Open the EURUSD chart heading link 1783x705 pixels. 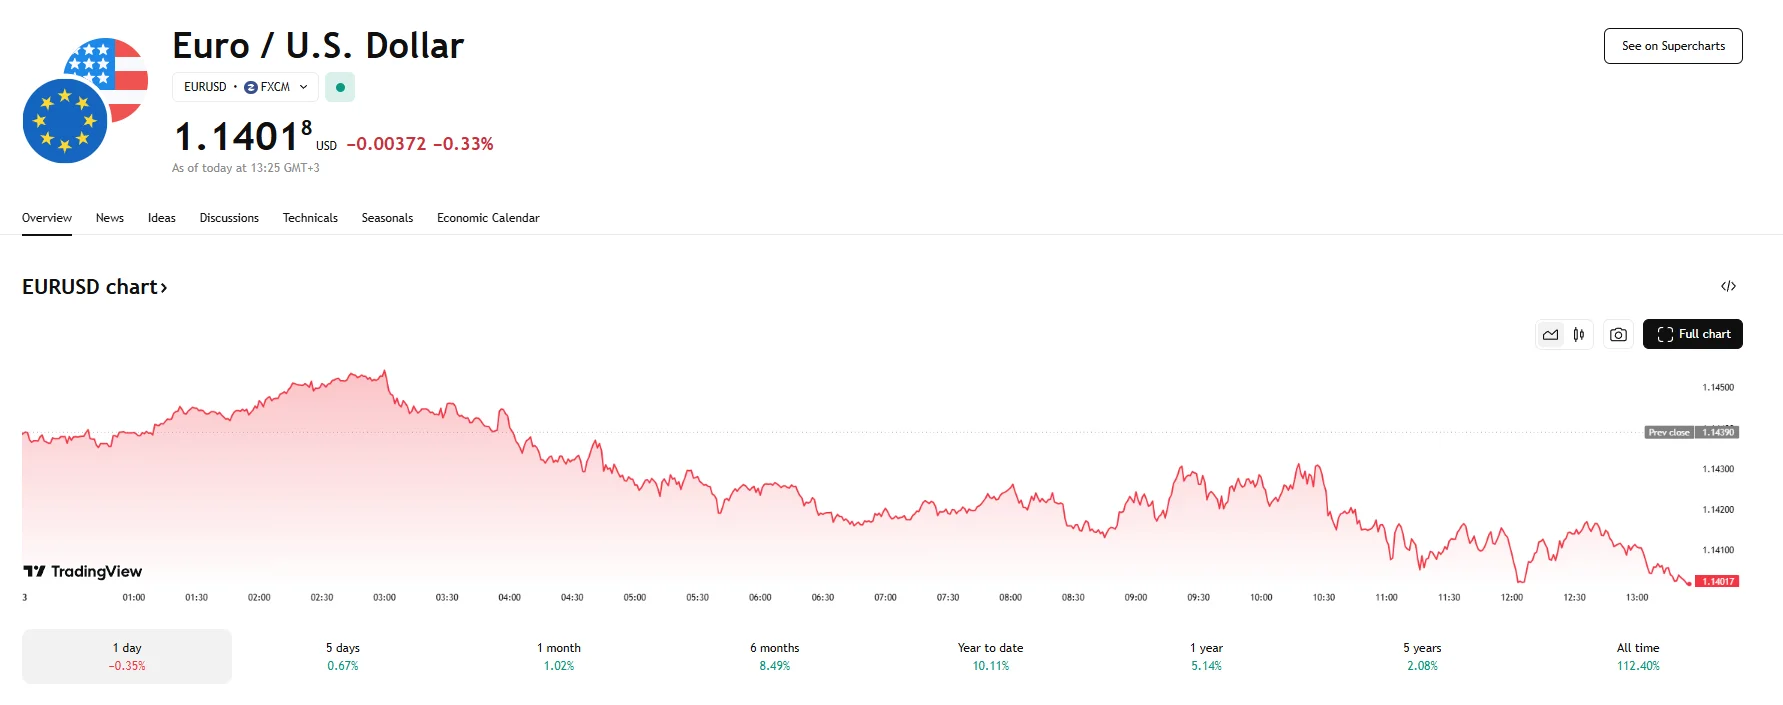coord(95,287)
